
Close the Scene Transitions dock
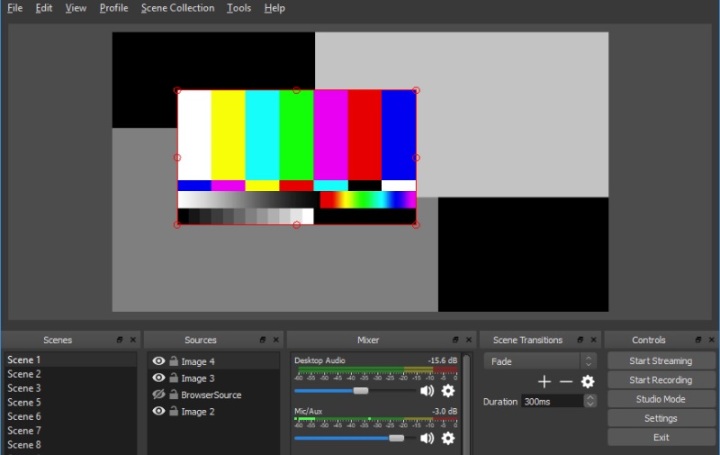tap(594, 340)
